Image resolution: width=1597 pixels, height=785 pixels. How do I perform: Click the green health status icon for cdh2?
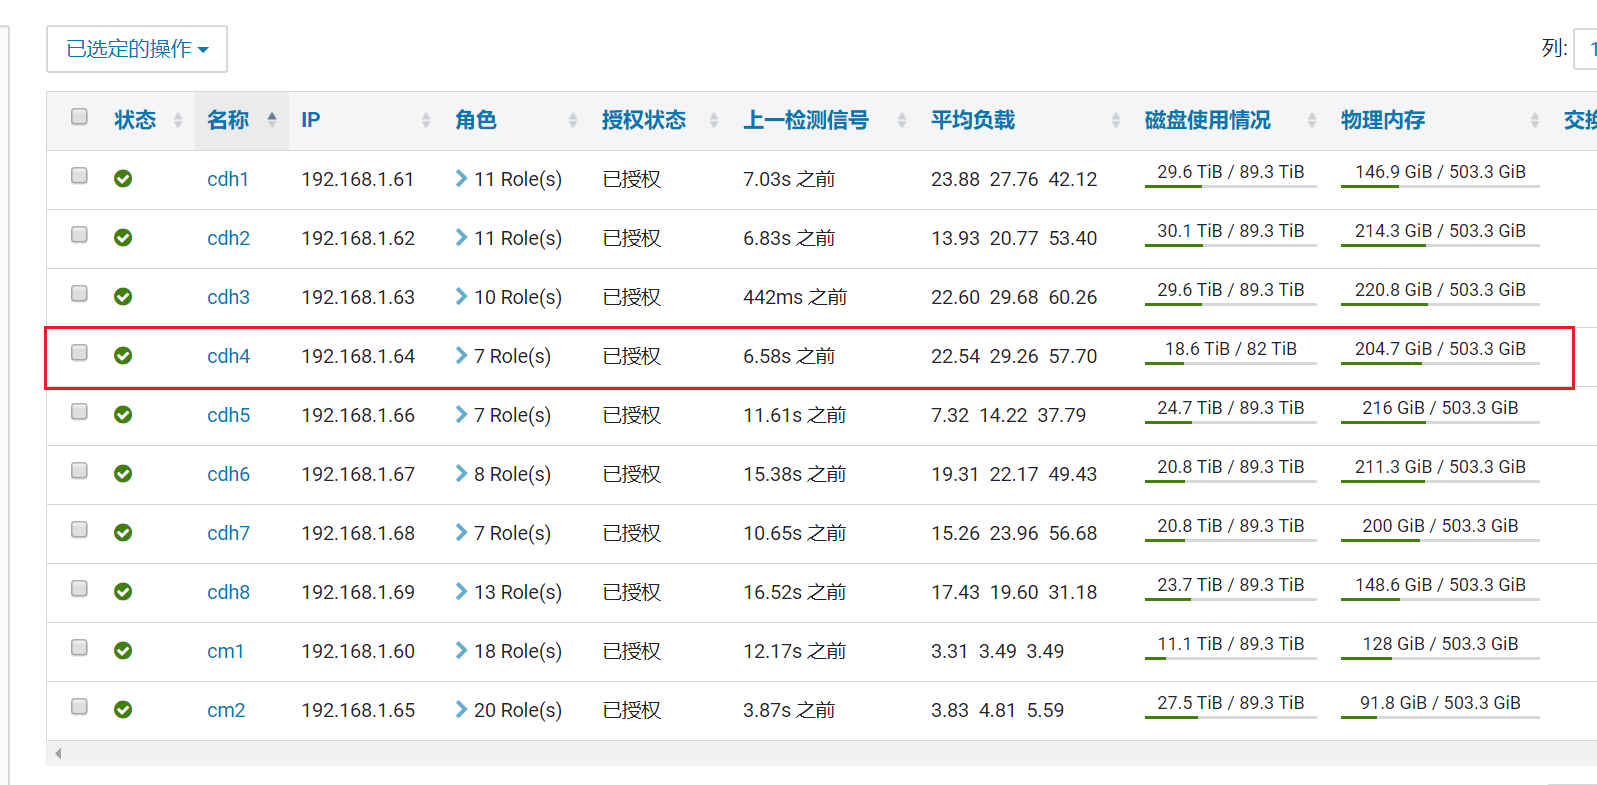click(x=123, y=238)
